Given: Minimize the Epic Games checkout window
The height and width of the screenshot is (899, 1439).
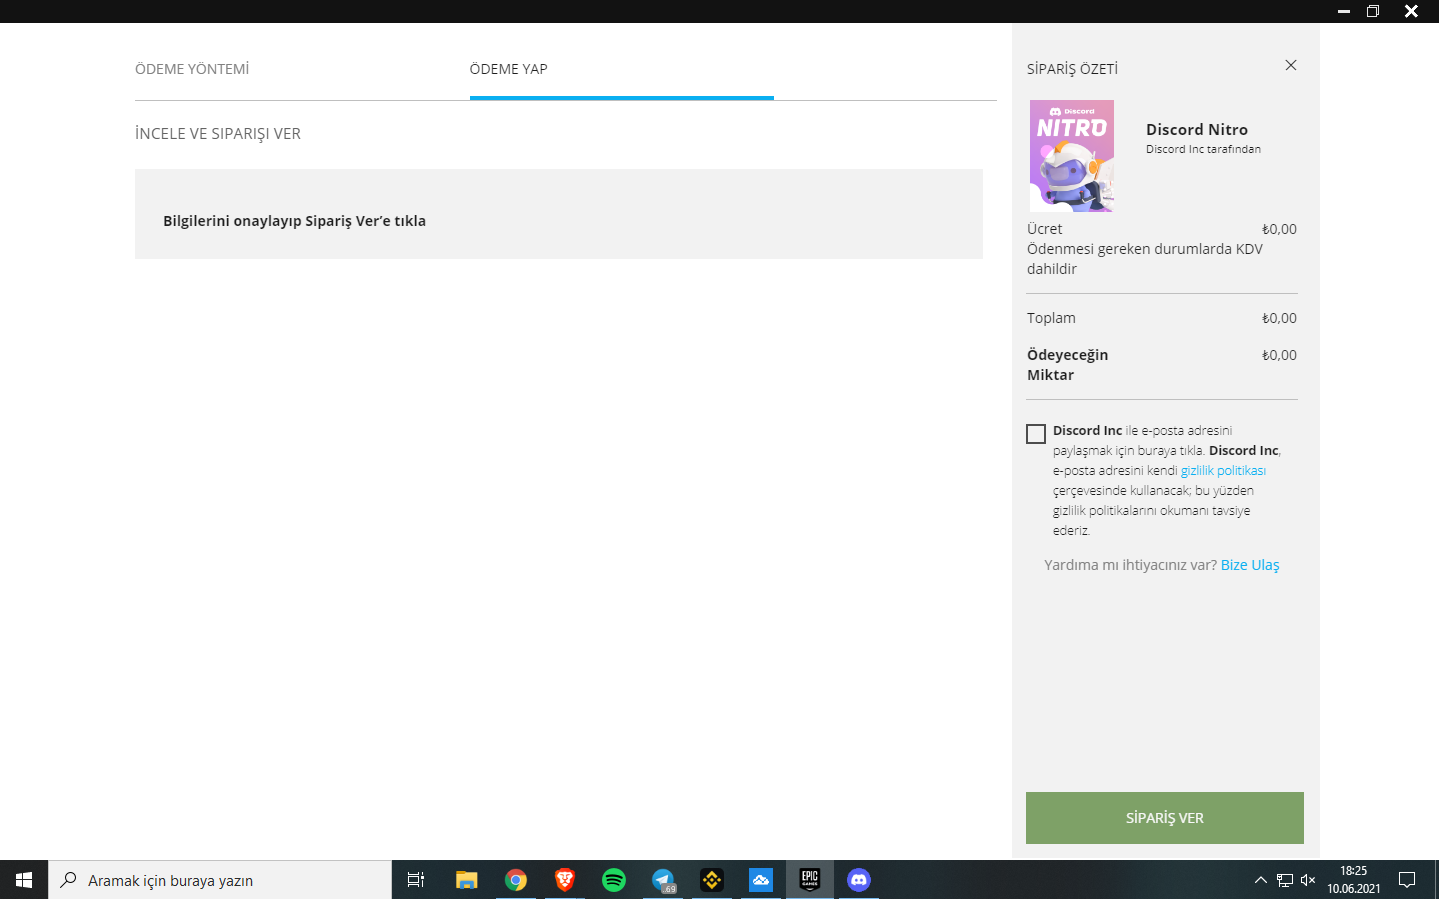Looking at the screenshot, I should [x=1344, y=11].
